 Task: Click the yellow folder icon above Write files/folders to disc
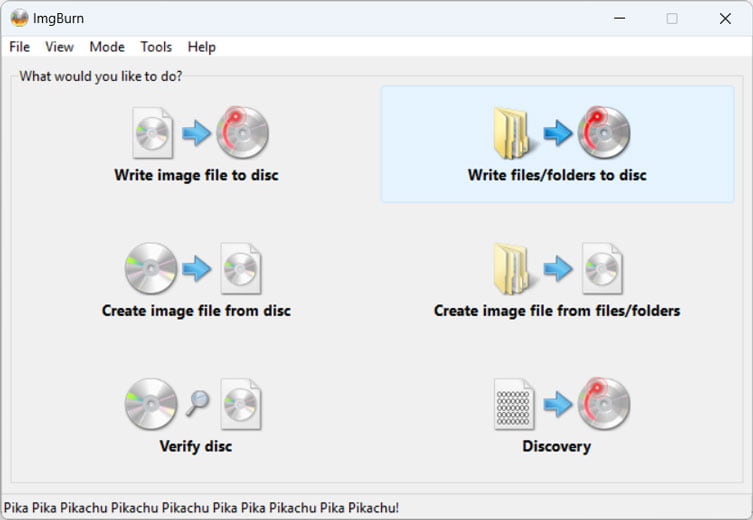(x=512, y=132)
